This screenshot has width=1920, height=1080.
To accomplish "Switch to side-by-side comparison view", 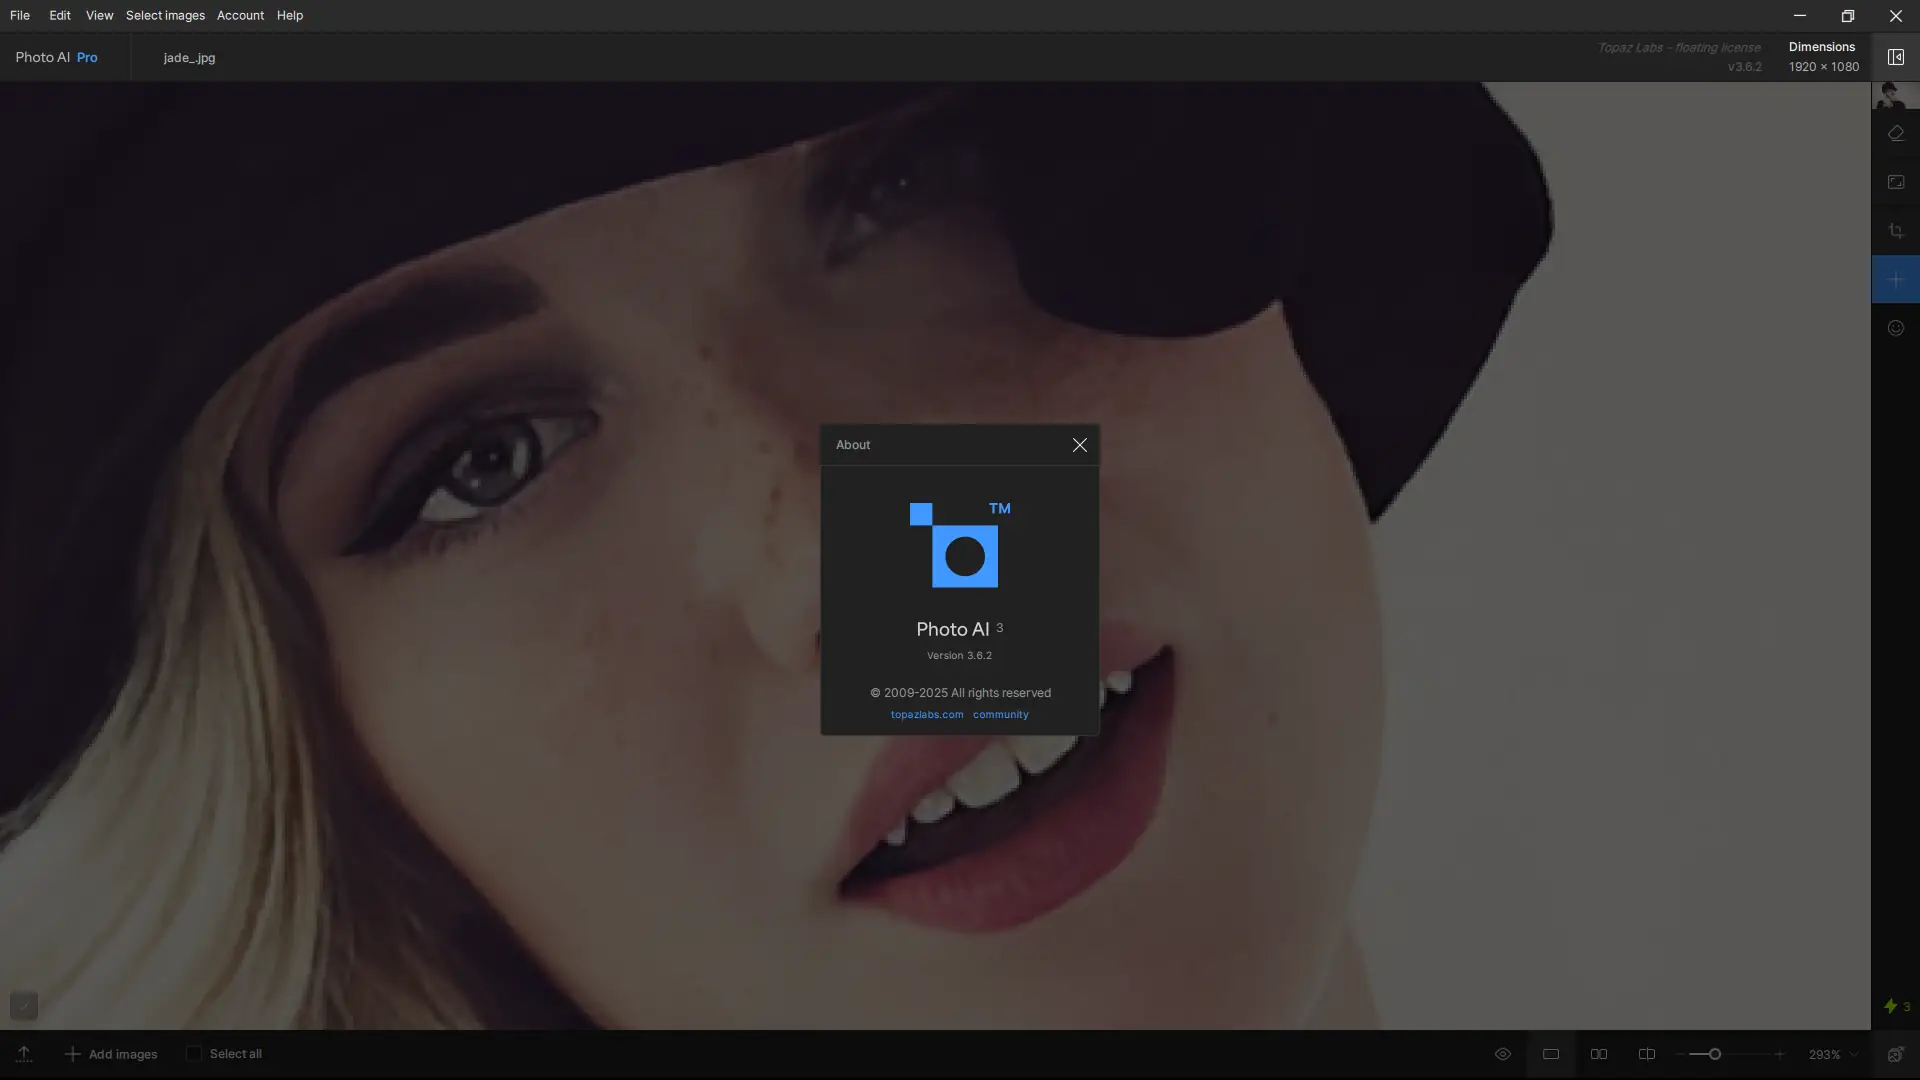I will pos(1599,1054).
